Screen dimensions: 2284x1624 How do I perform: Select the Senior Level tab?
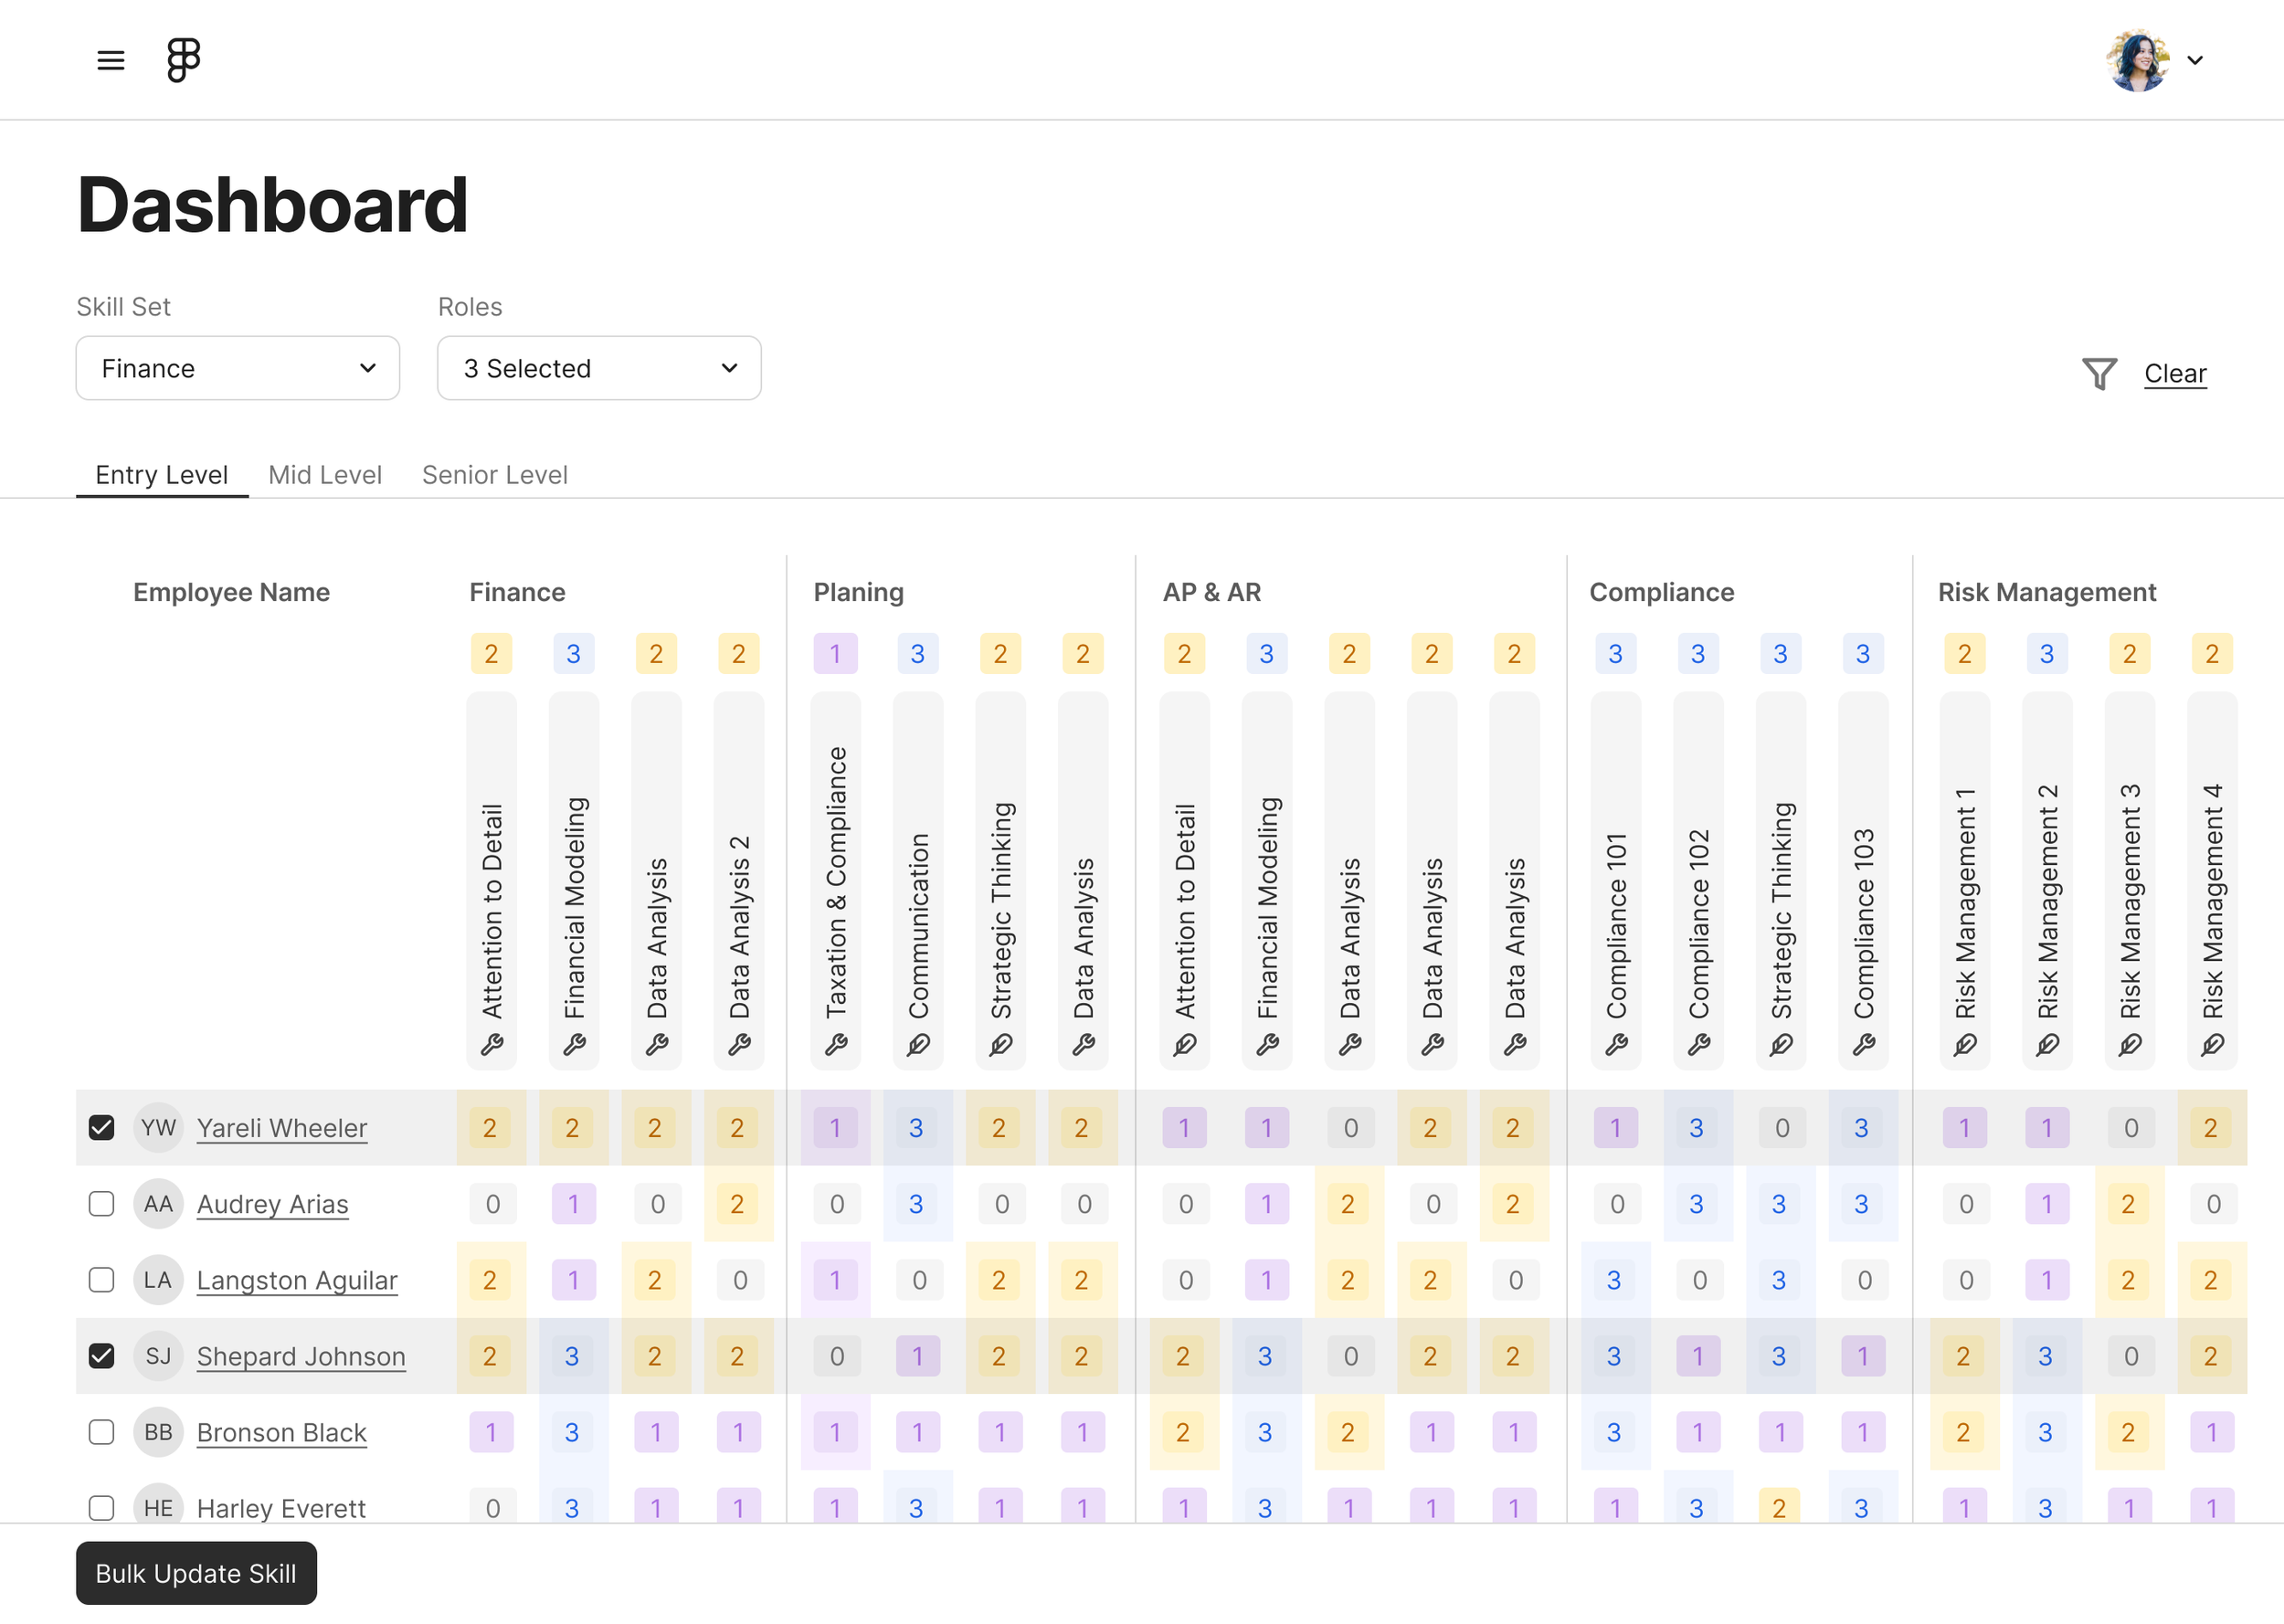494,474
